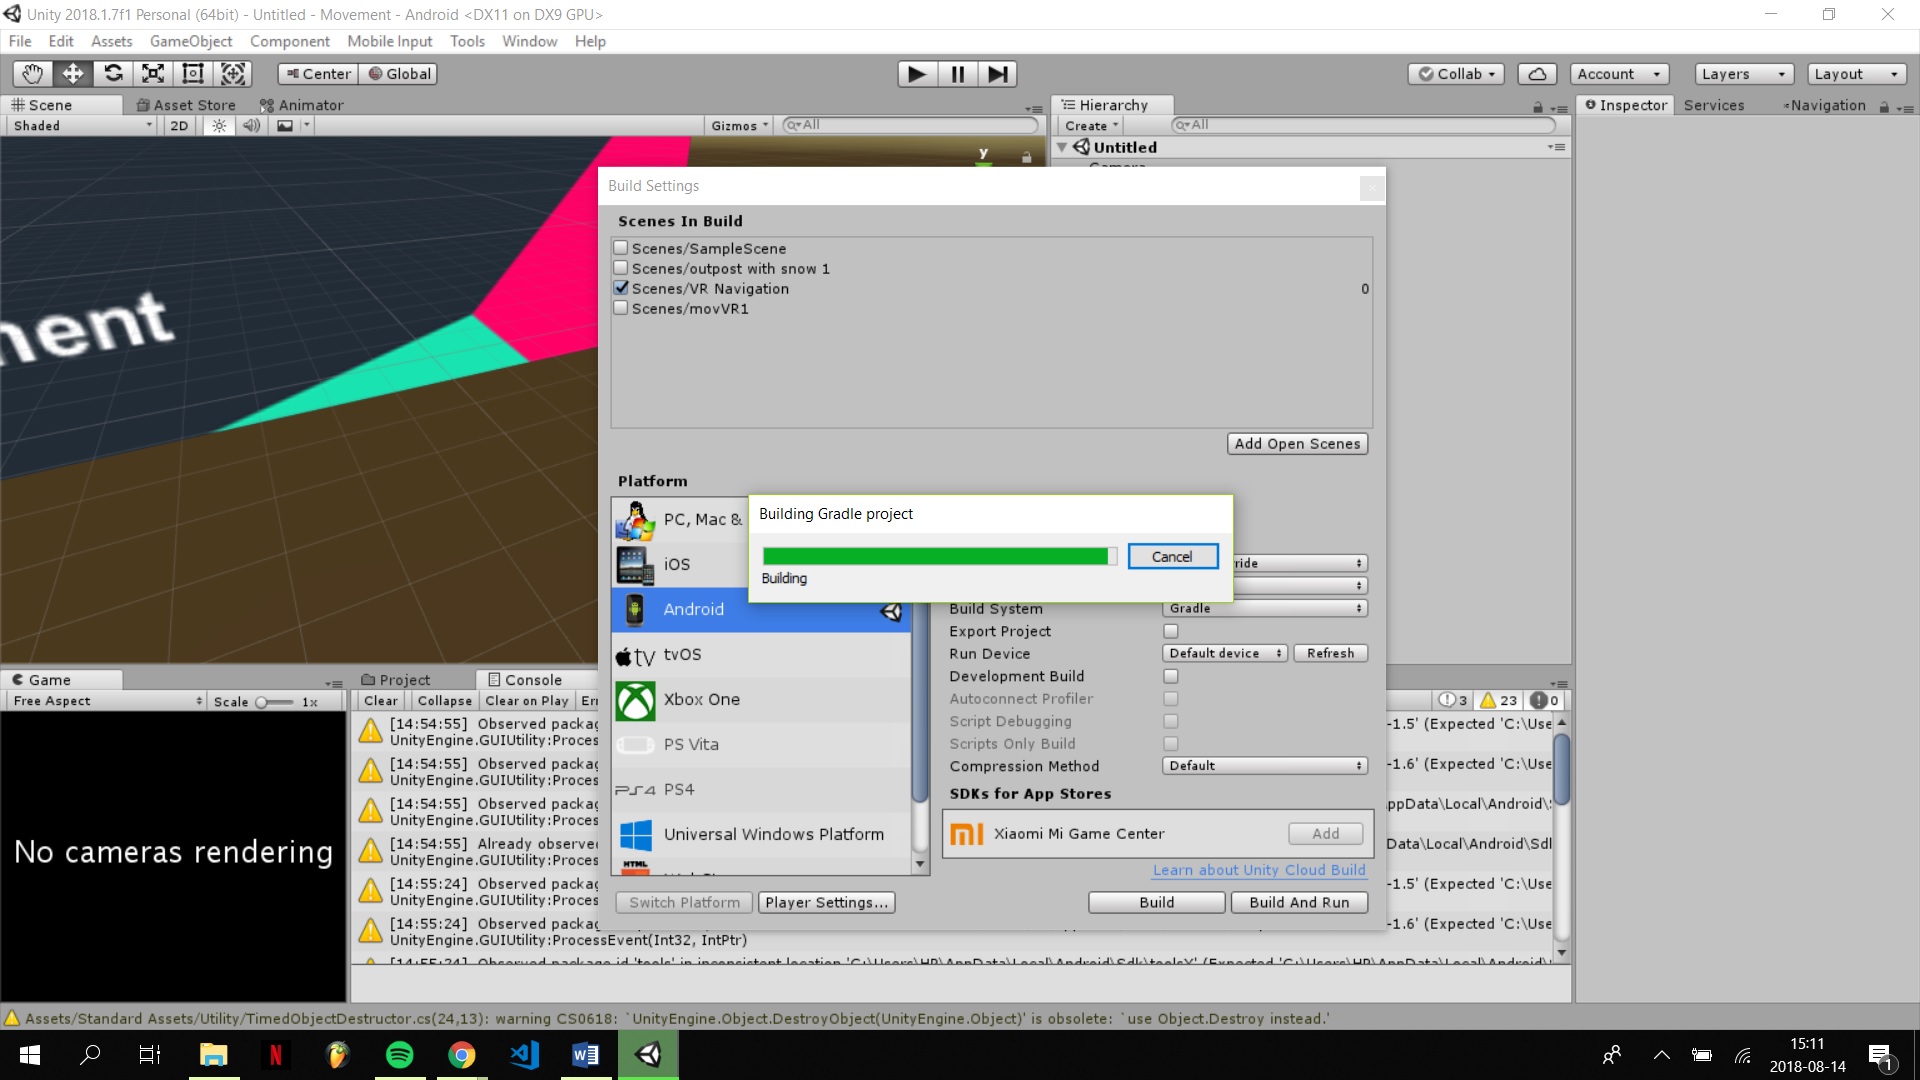Check the Export Project option
The height and width of the screenshot is (1080, 1920).
click(x=1170, y=631)
